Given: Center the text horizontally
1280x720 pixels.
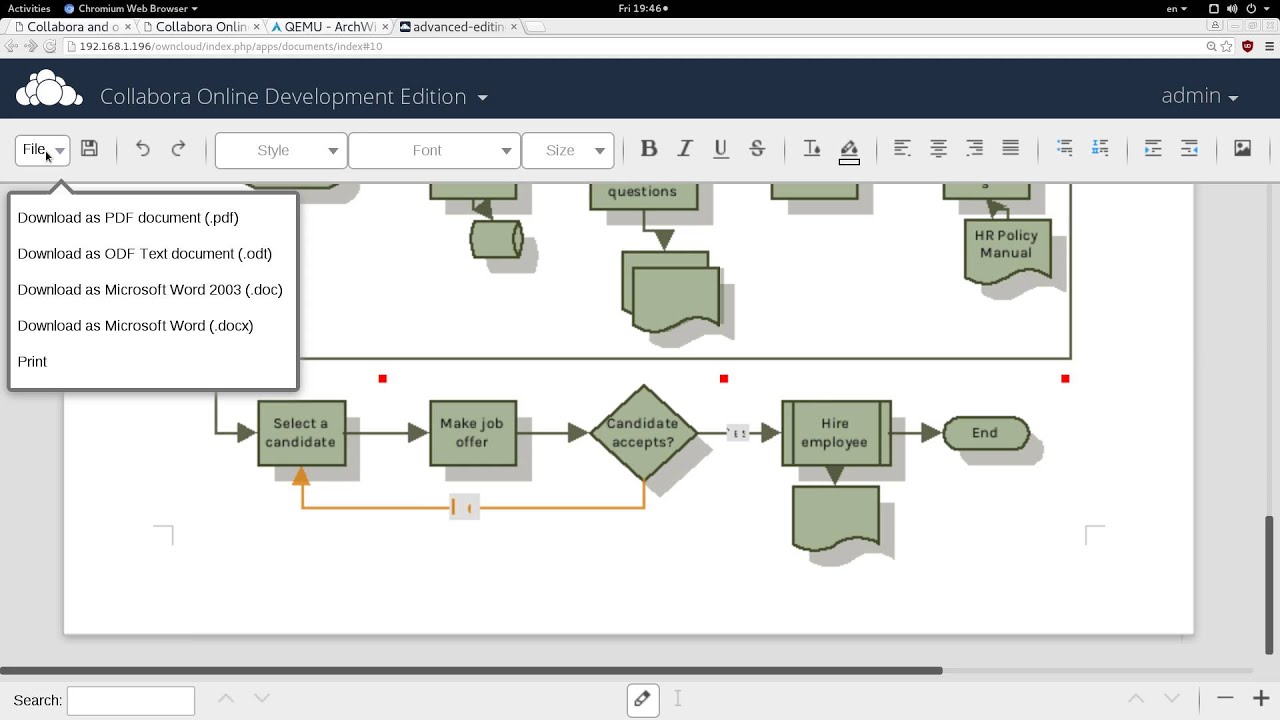Looking at the screenshot, I should (x=938, y=149).
